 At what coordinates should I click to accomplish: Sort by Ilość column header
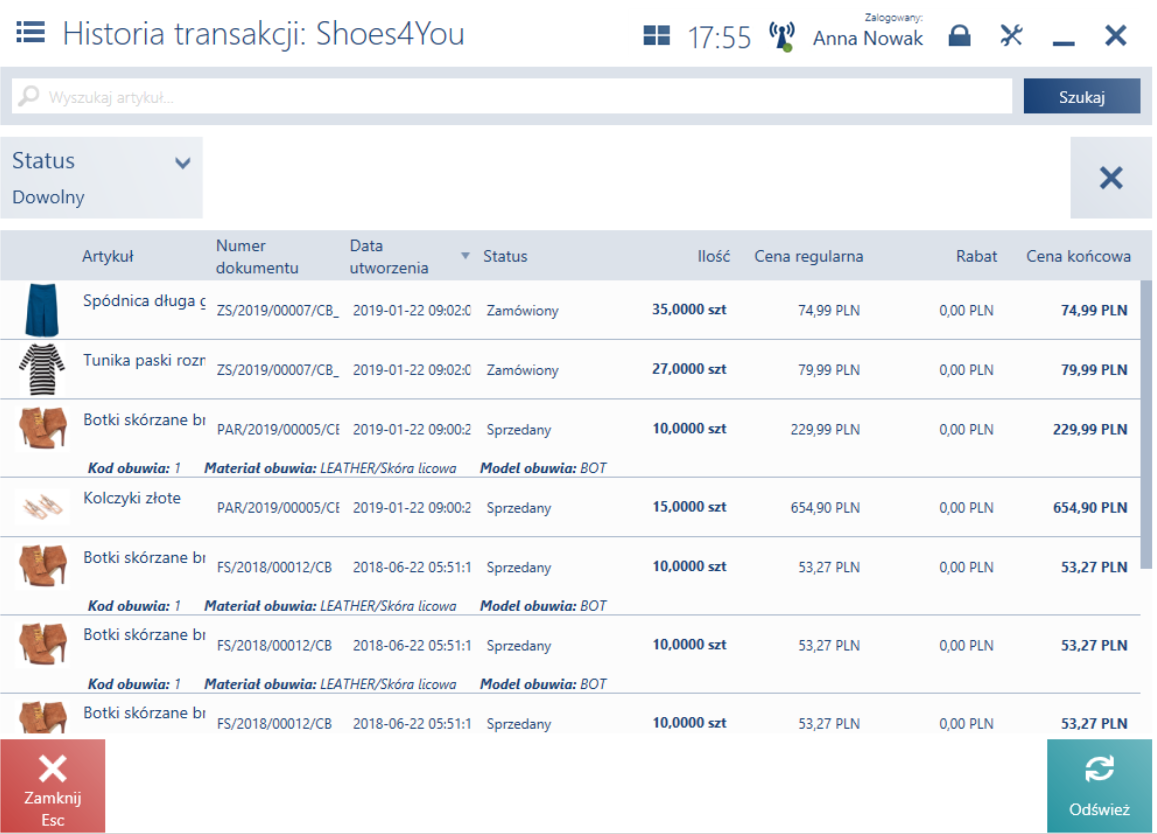point(714,256)
